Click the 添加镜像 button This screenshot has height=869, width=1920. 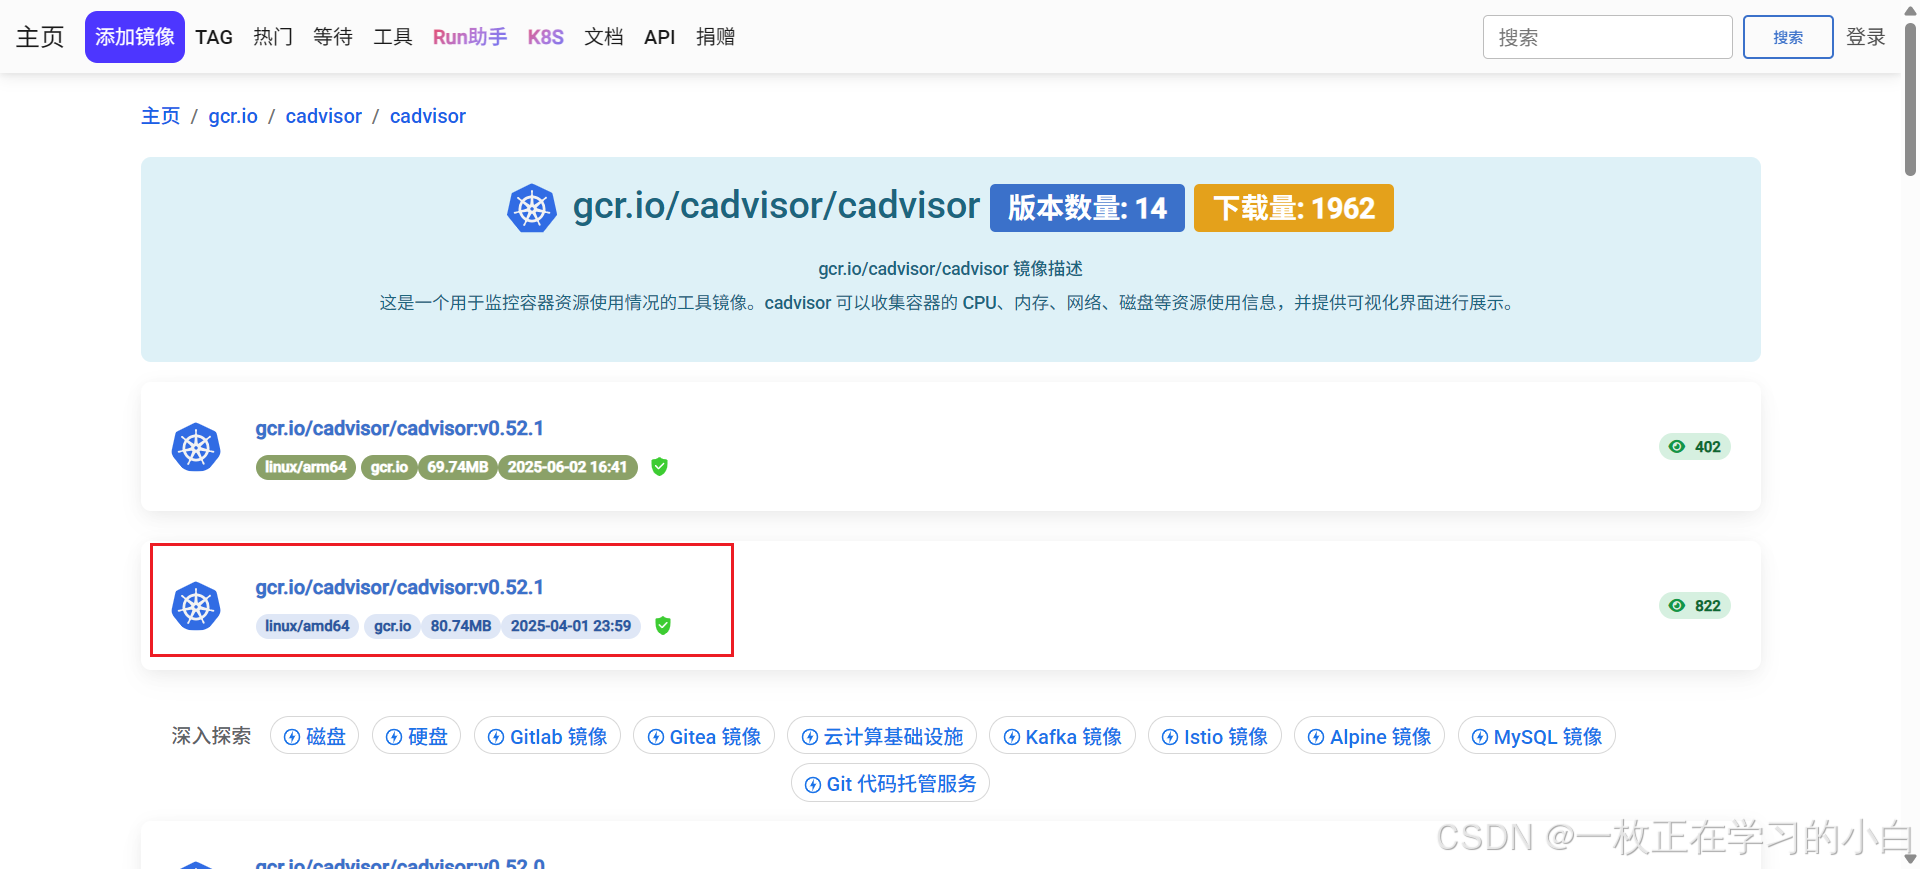135,37
